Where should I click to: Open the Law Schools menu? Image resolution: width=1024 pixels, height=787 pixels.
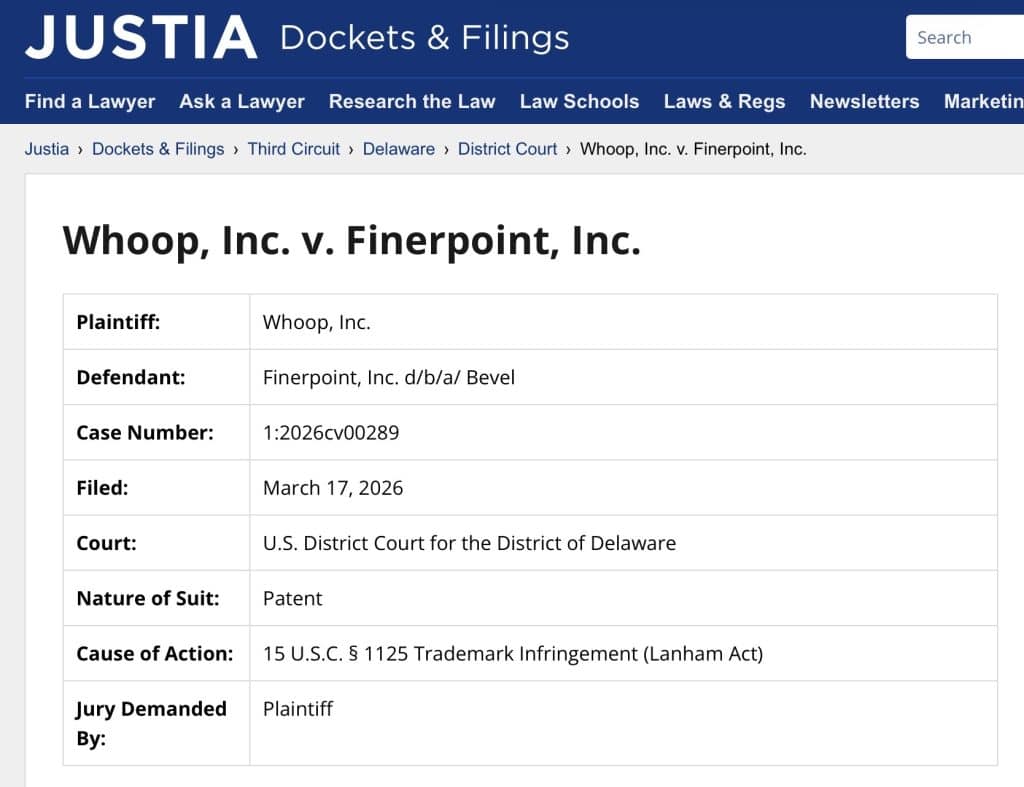click(579, 101)
